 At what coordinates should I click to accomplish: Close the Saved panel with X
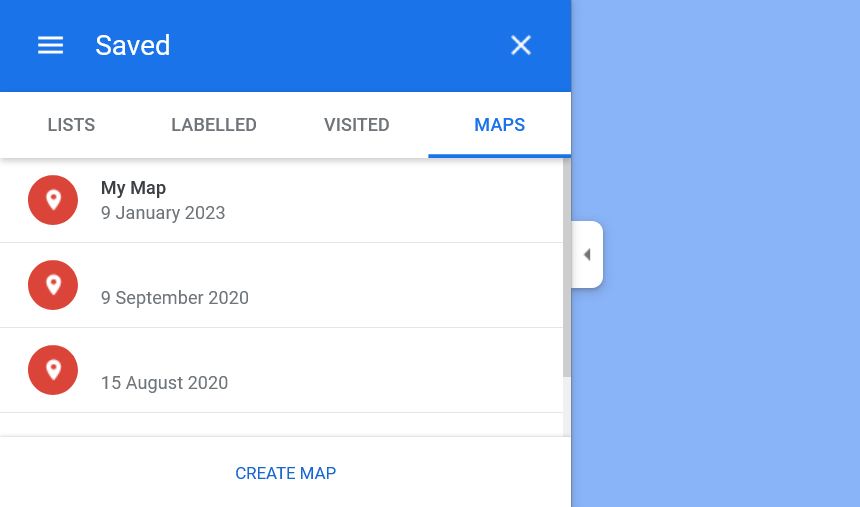(521, 45)
